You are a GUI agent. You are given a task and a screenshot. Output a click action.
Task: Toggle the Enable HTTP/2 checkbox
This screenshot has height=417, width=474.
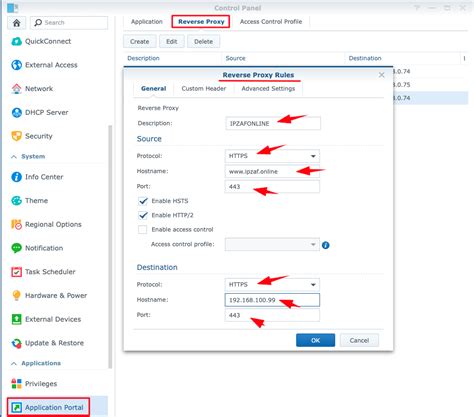coord(143,215)
